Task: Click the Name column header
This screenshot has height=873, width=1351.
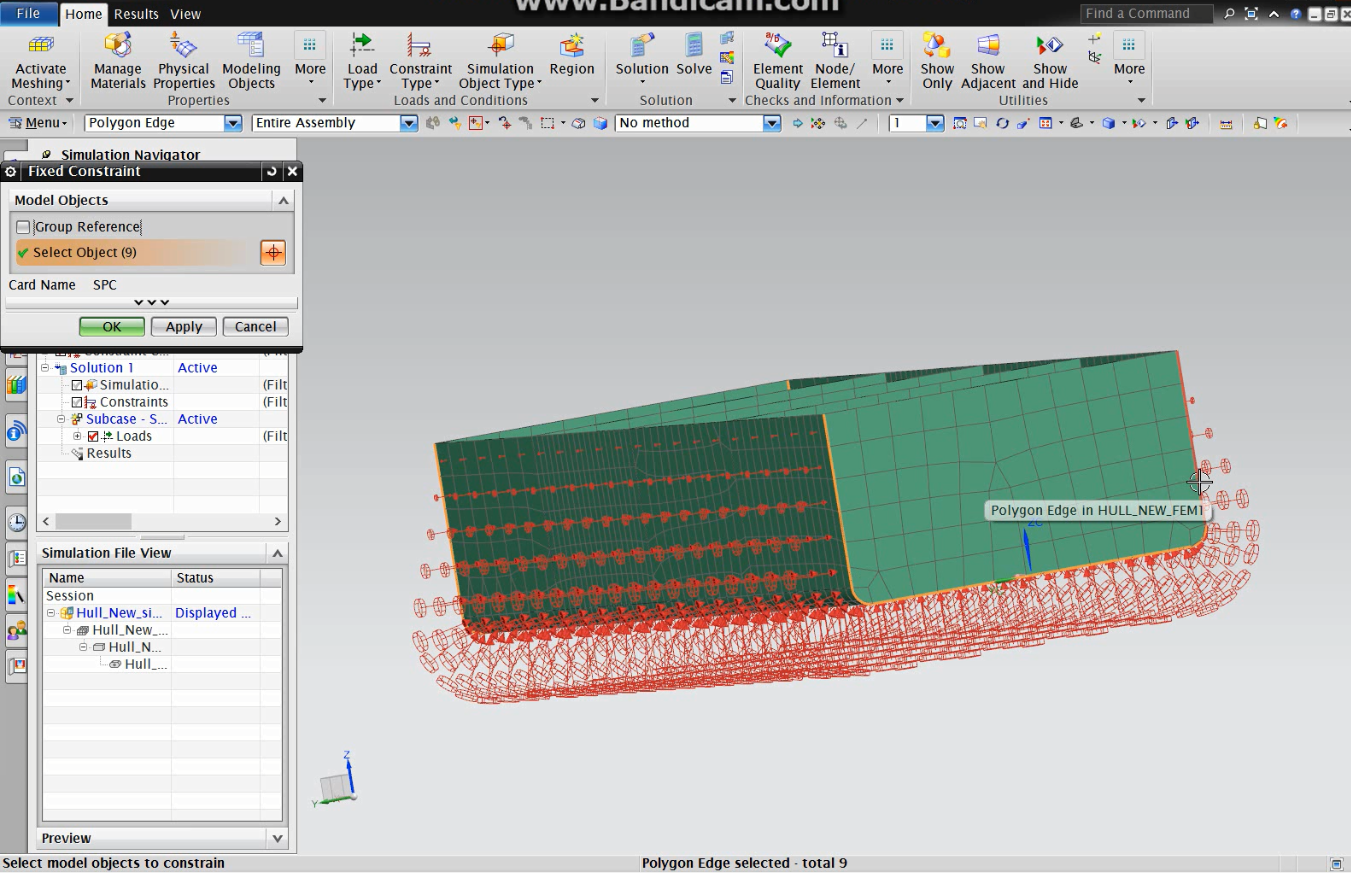Action: point(107,578)
